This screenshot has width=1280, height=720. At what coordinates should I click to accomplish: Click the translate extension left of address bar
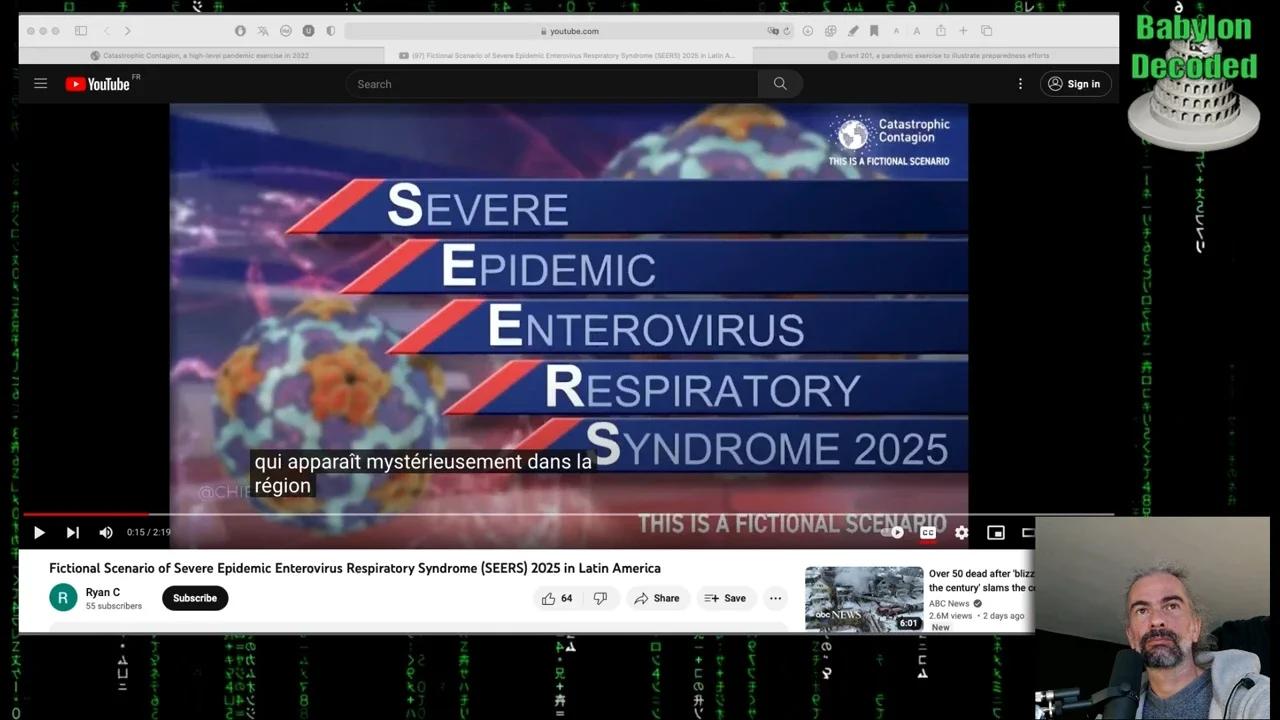(263, 31)
